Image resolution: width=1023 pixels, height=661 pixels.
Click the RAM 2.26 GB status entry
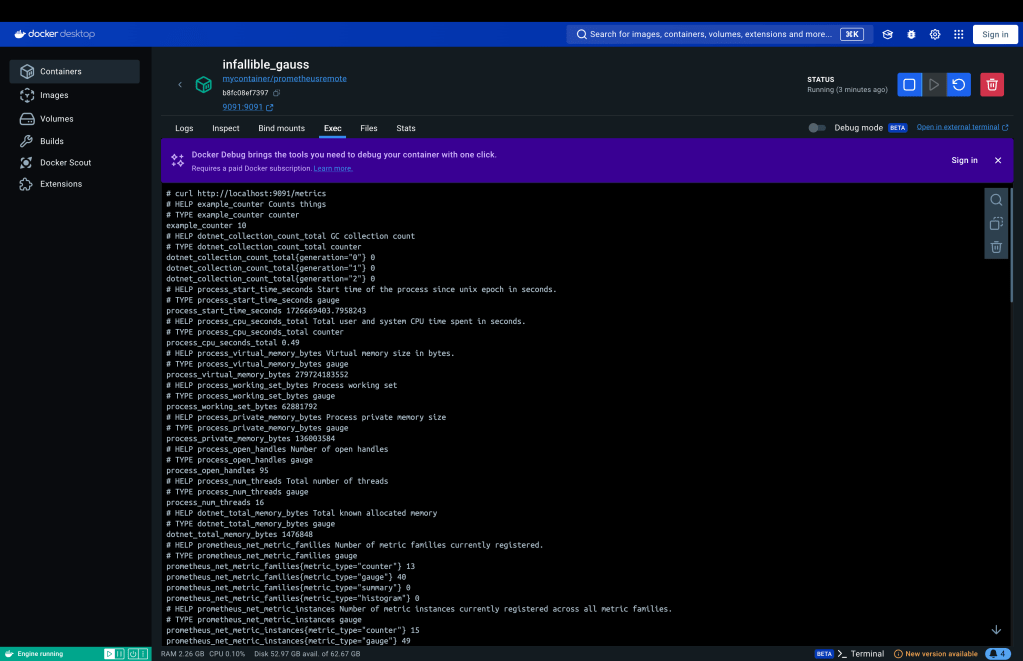point(182,654)
